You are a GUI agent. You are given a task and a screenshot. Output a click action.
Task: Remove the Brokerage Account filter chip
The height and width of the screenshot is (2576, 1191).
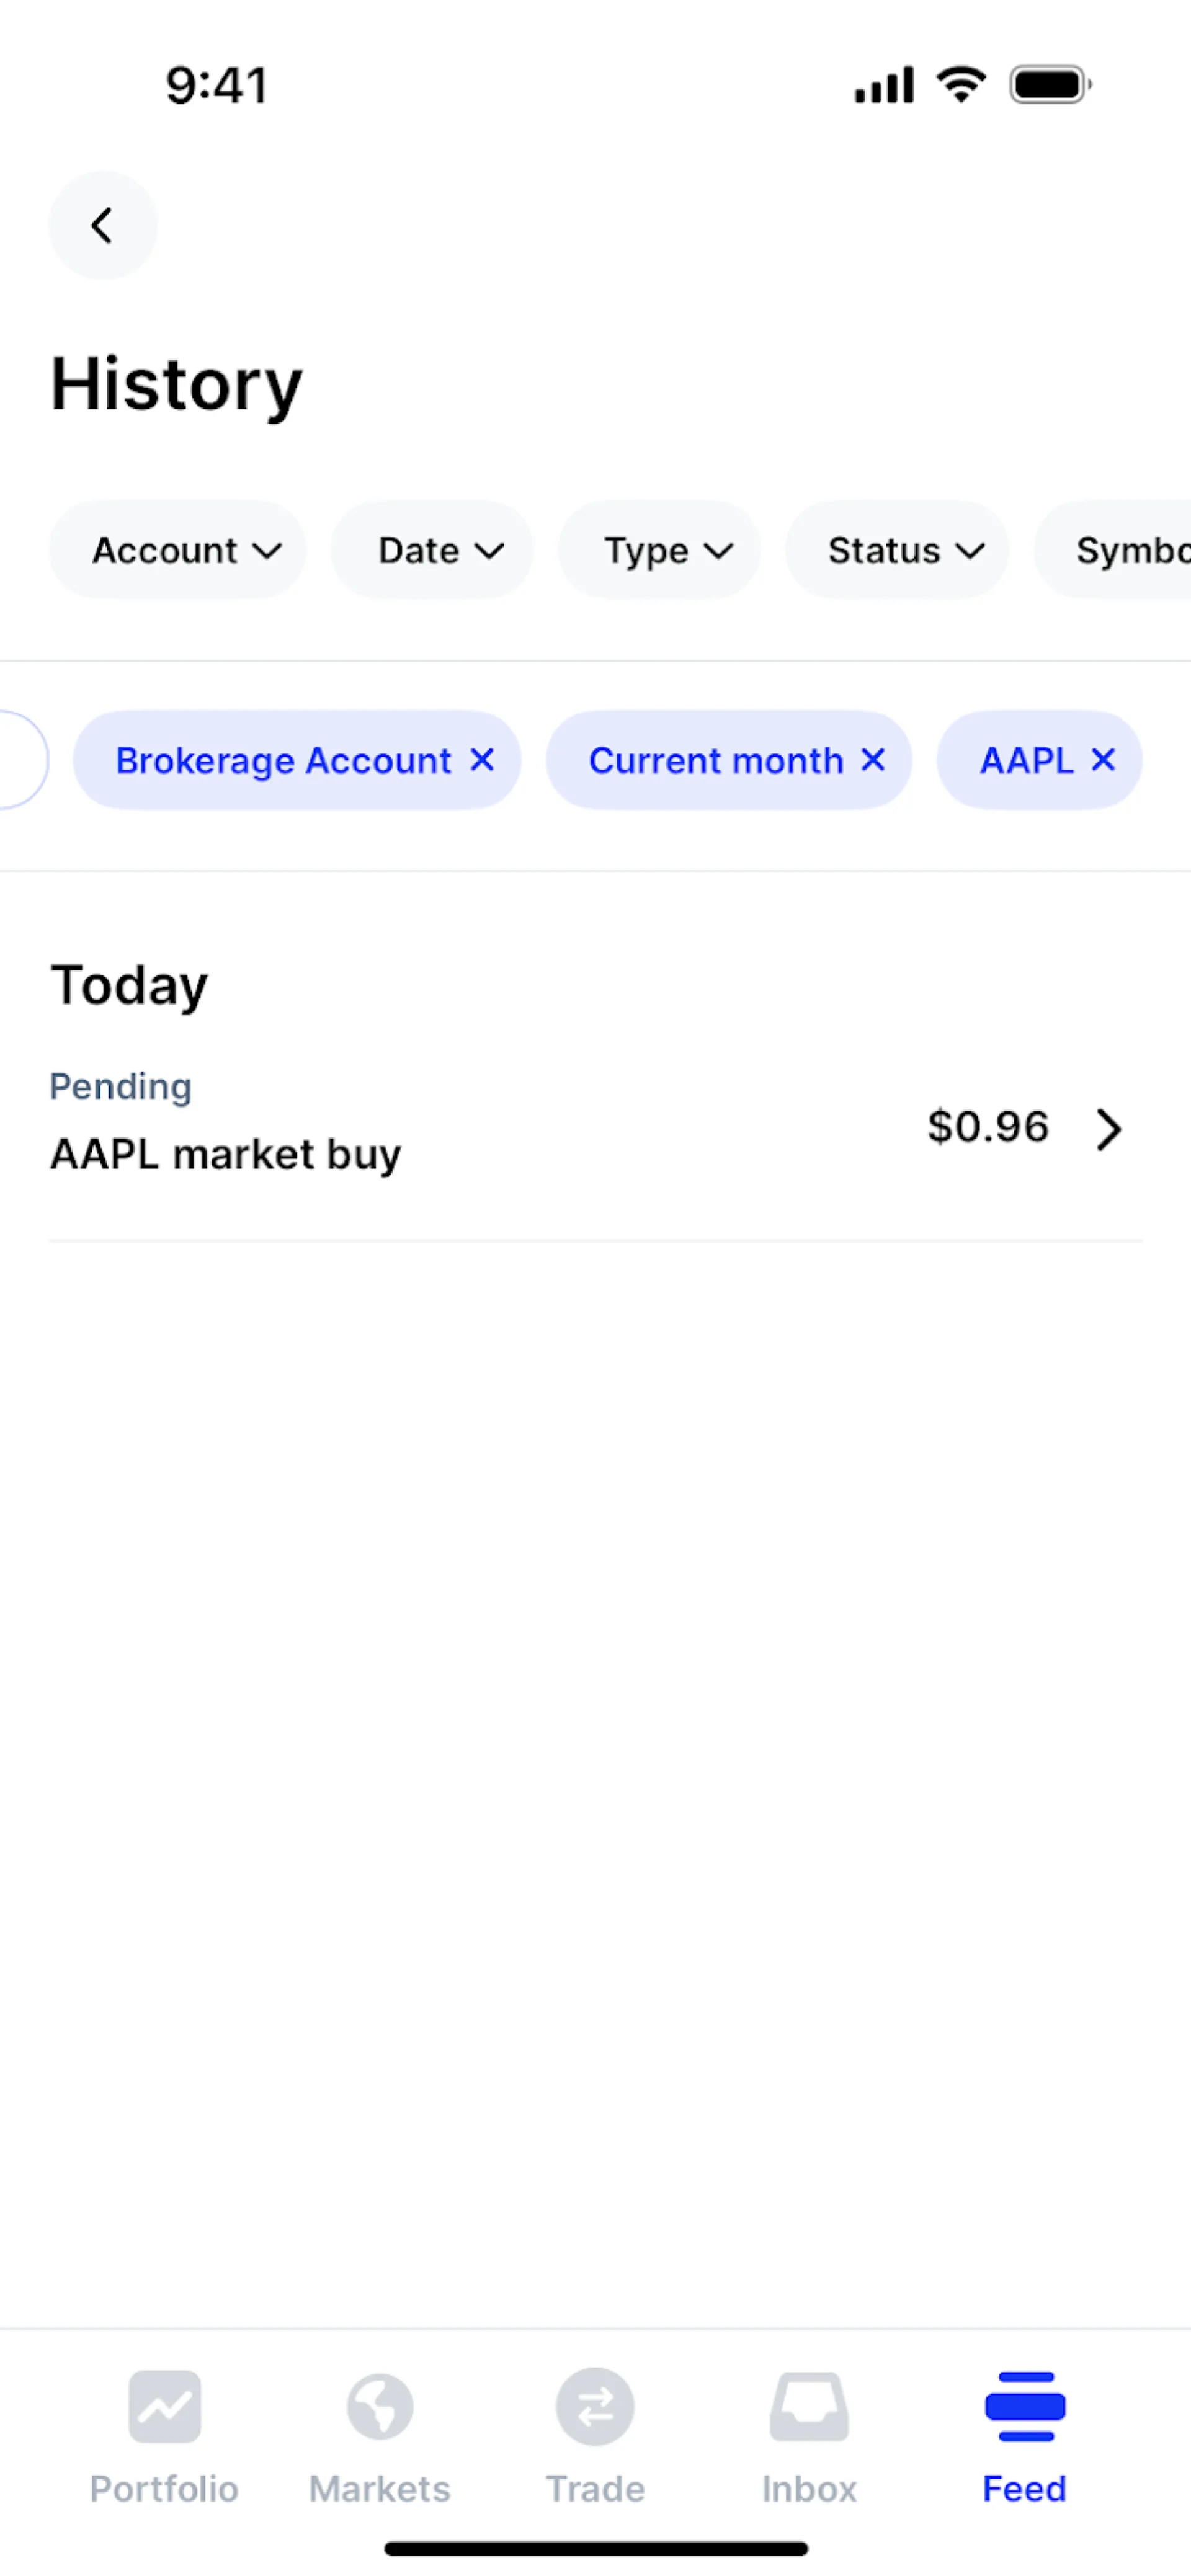point(482,760)
